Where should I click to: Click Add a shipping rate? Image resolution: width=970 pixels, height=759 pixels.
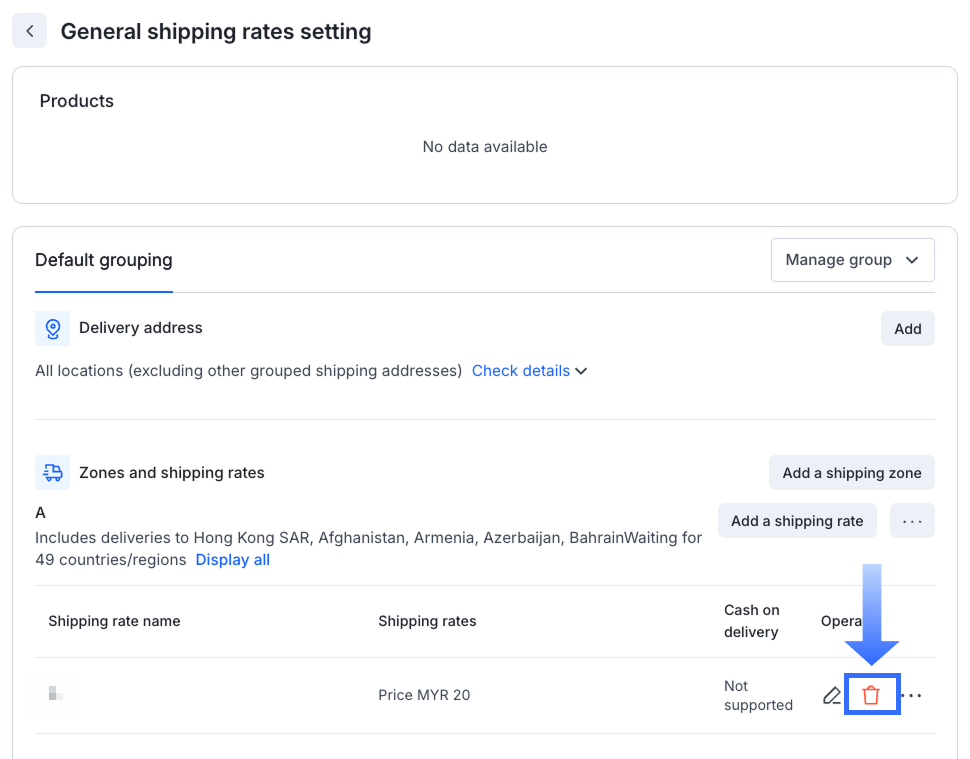click(797, 521)
